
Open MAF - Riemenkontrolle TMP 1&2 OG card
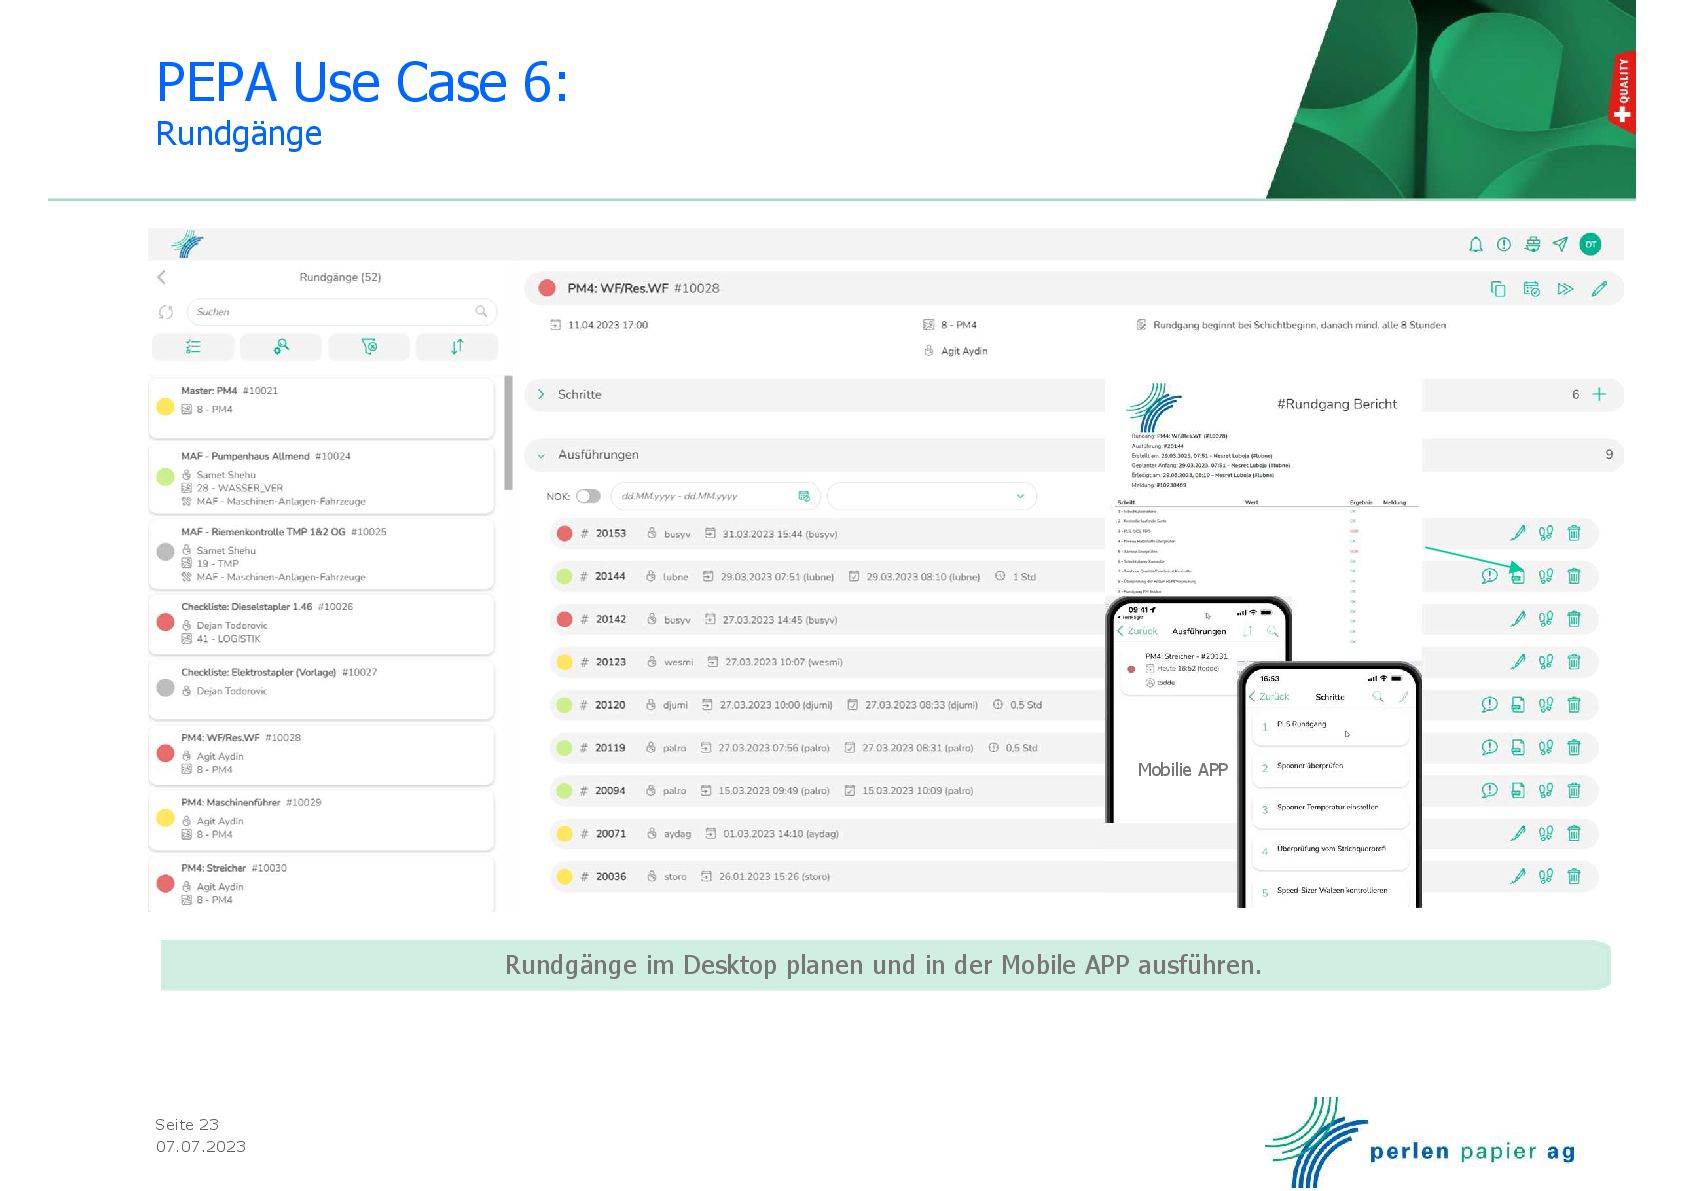click(322, 554)
